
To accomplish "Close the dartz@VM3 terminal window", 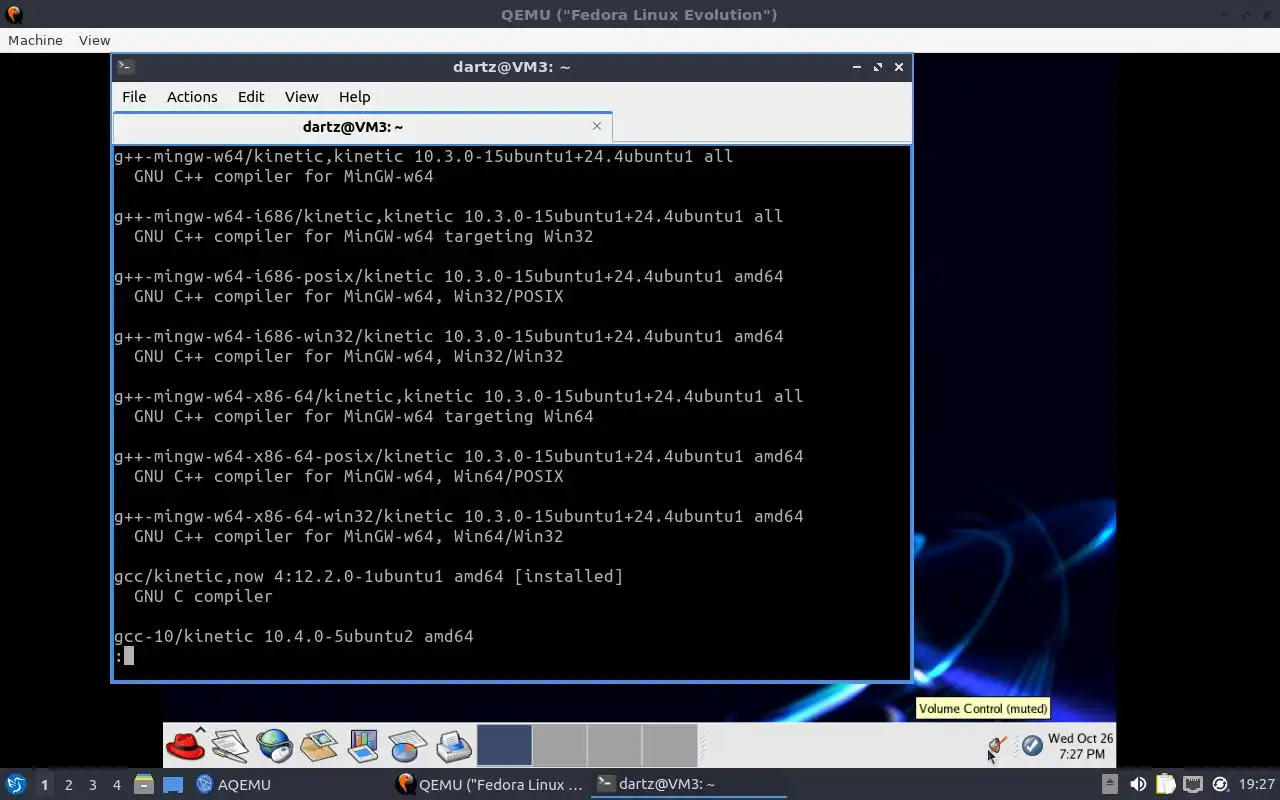I will click(899, 67).
